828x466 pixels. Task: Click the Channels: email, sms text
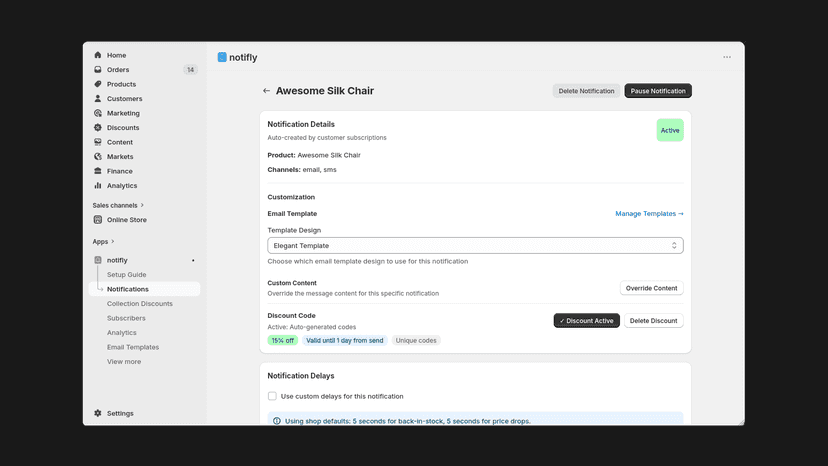[302, 170]
